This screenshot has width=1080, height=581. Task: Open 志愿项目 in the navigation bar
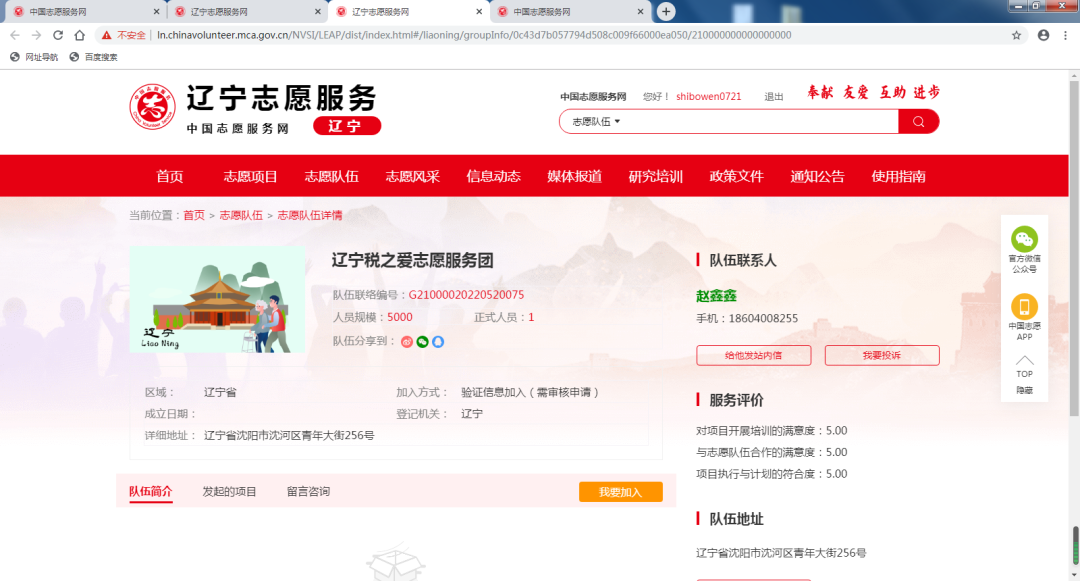(250, 176)
